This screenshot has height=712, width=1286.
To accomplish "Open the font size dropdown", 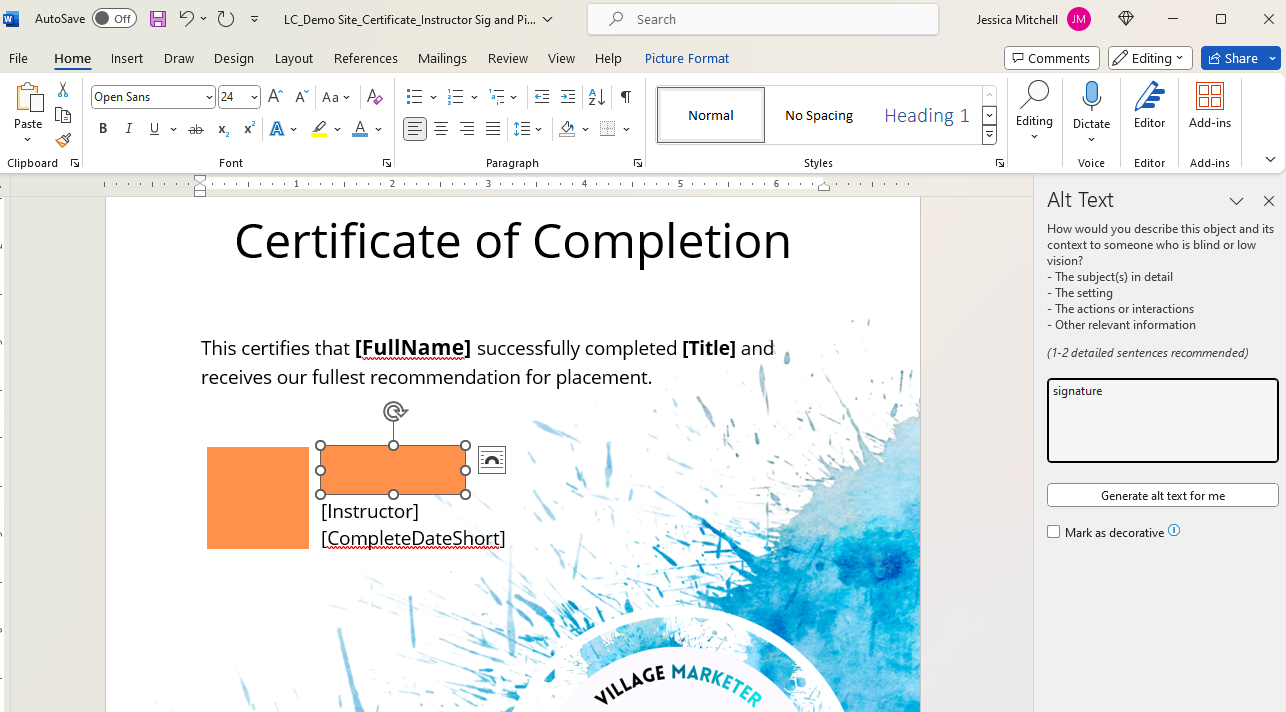I will click(254, 97).
